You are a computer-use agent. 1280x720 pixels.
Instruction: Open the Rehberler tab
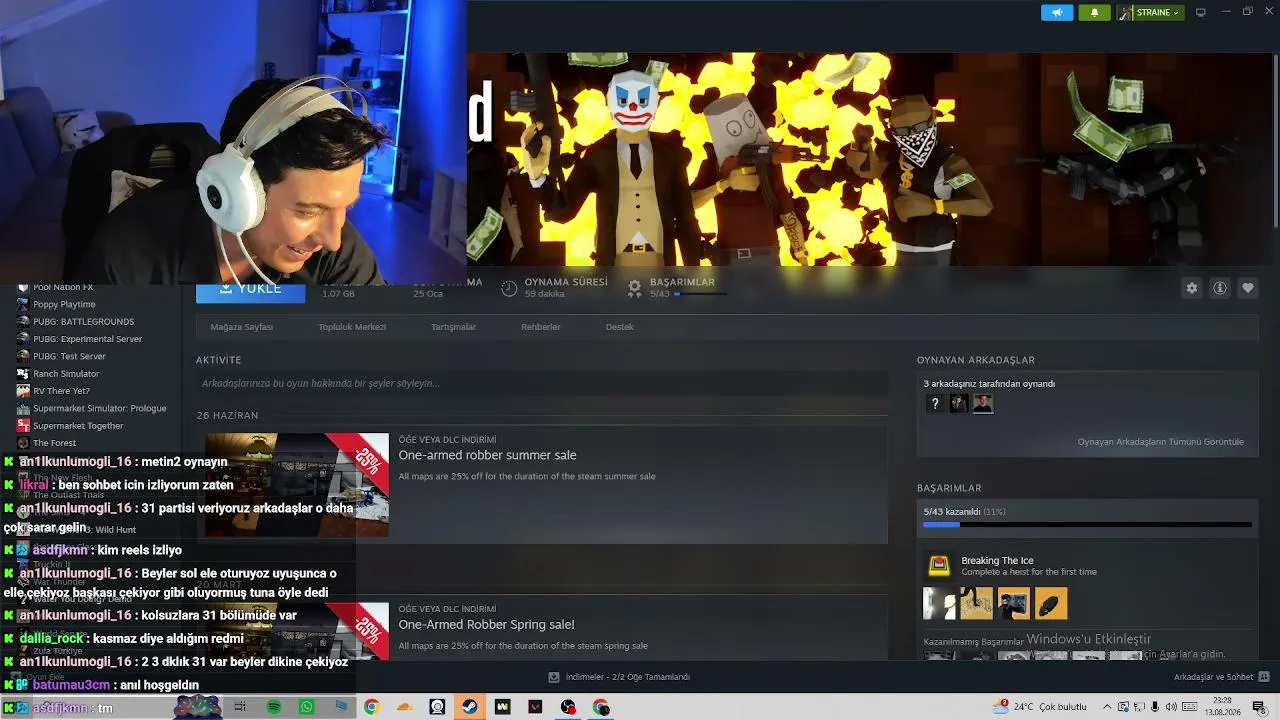[541, 327]
